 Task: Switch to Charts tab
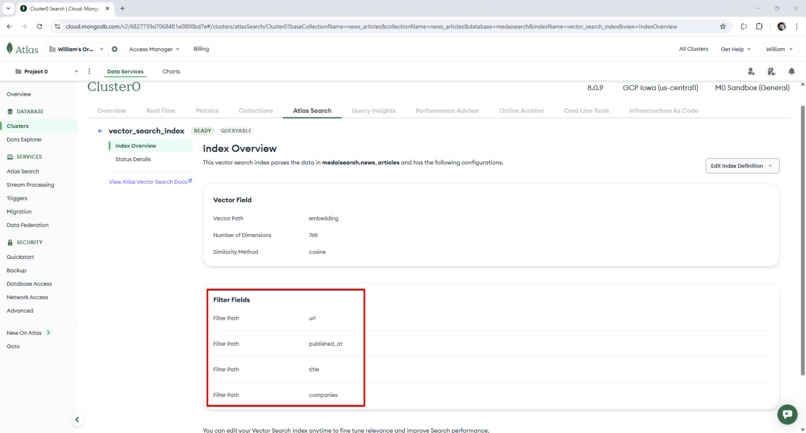171,71
